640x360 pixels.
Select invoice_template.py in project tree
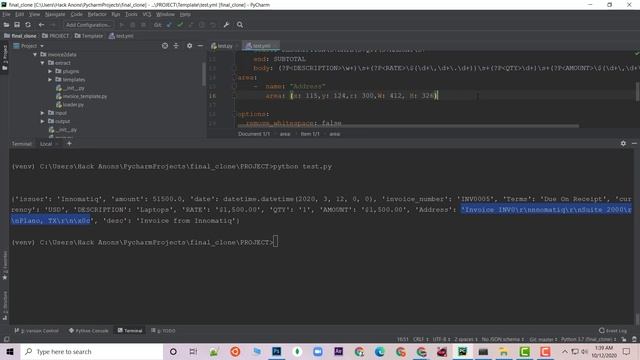(81, 96)
